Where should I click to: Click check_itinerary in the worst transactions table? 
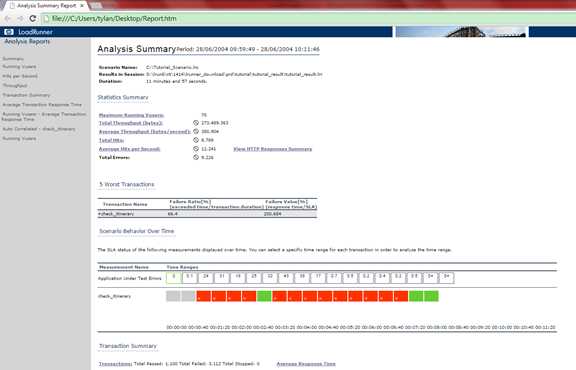pyautogui.click(x=116, y=214)
